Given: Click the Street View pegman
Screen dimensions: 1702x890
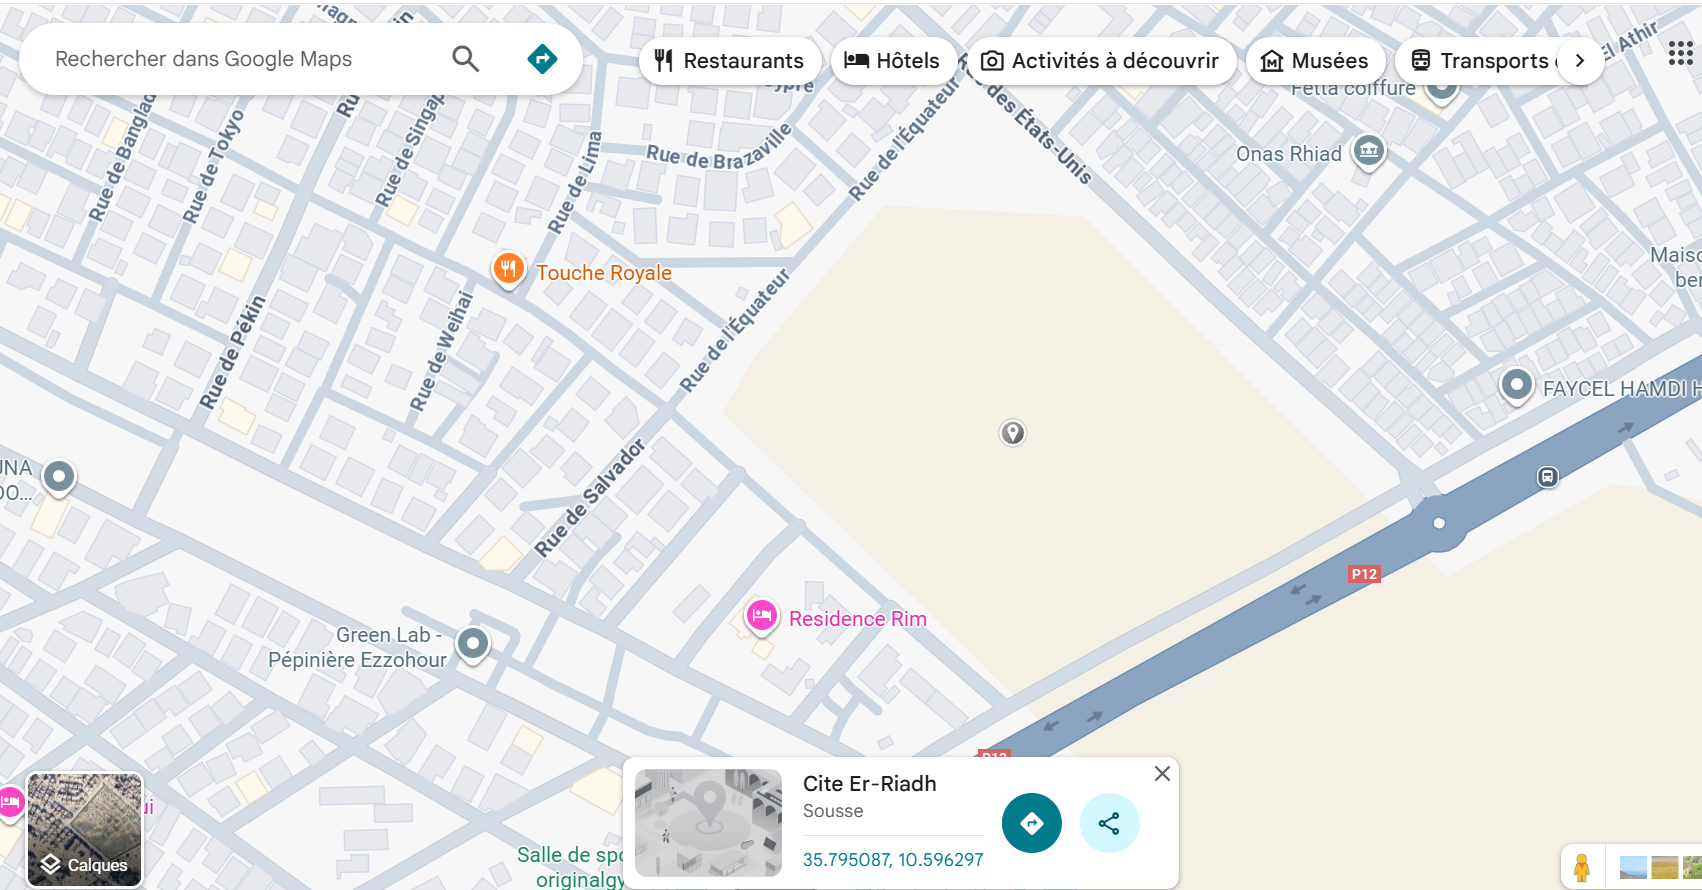Looking at the screenshot, I should 1582,867.
